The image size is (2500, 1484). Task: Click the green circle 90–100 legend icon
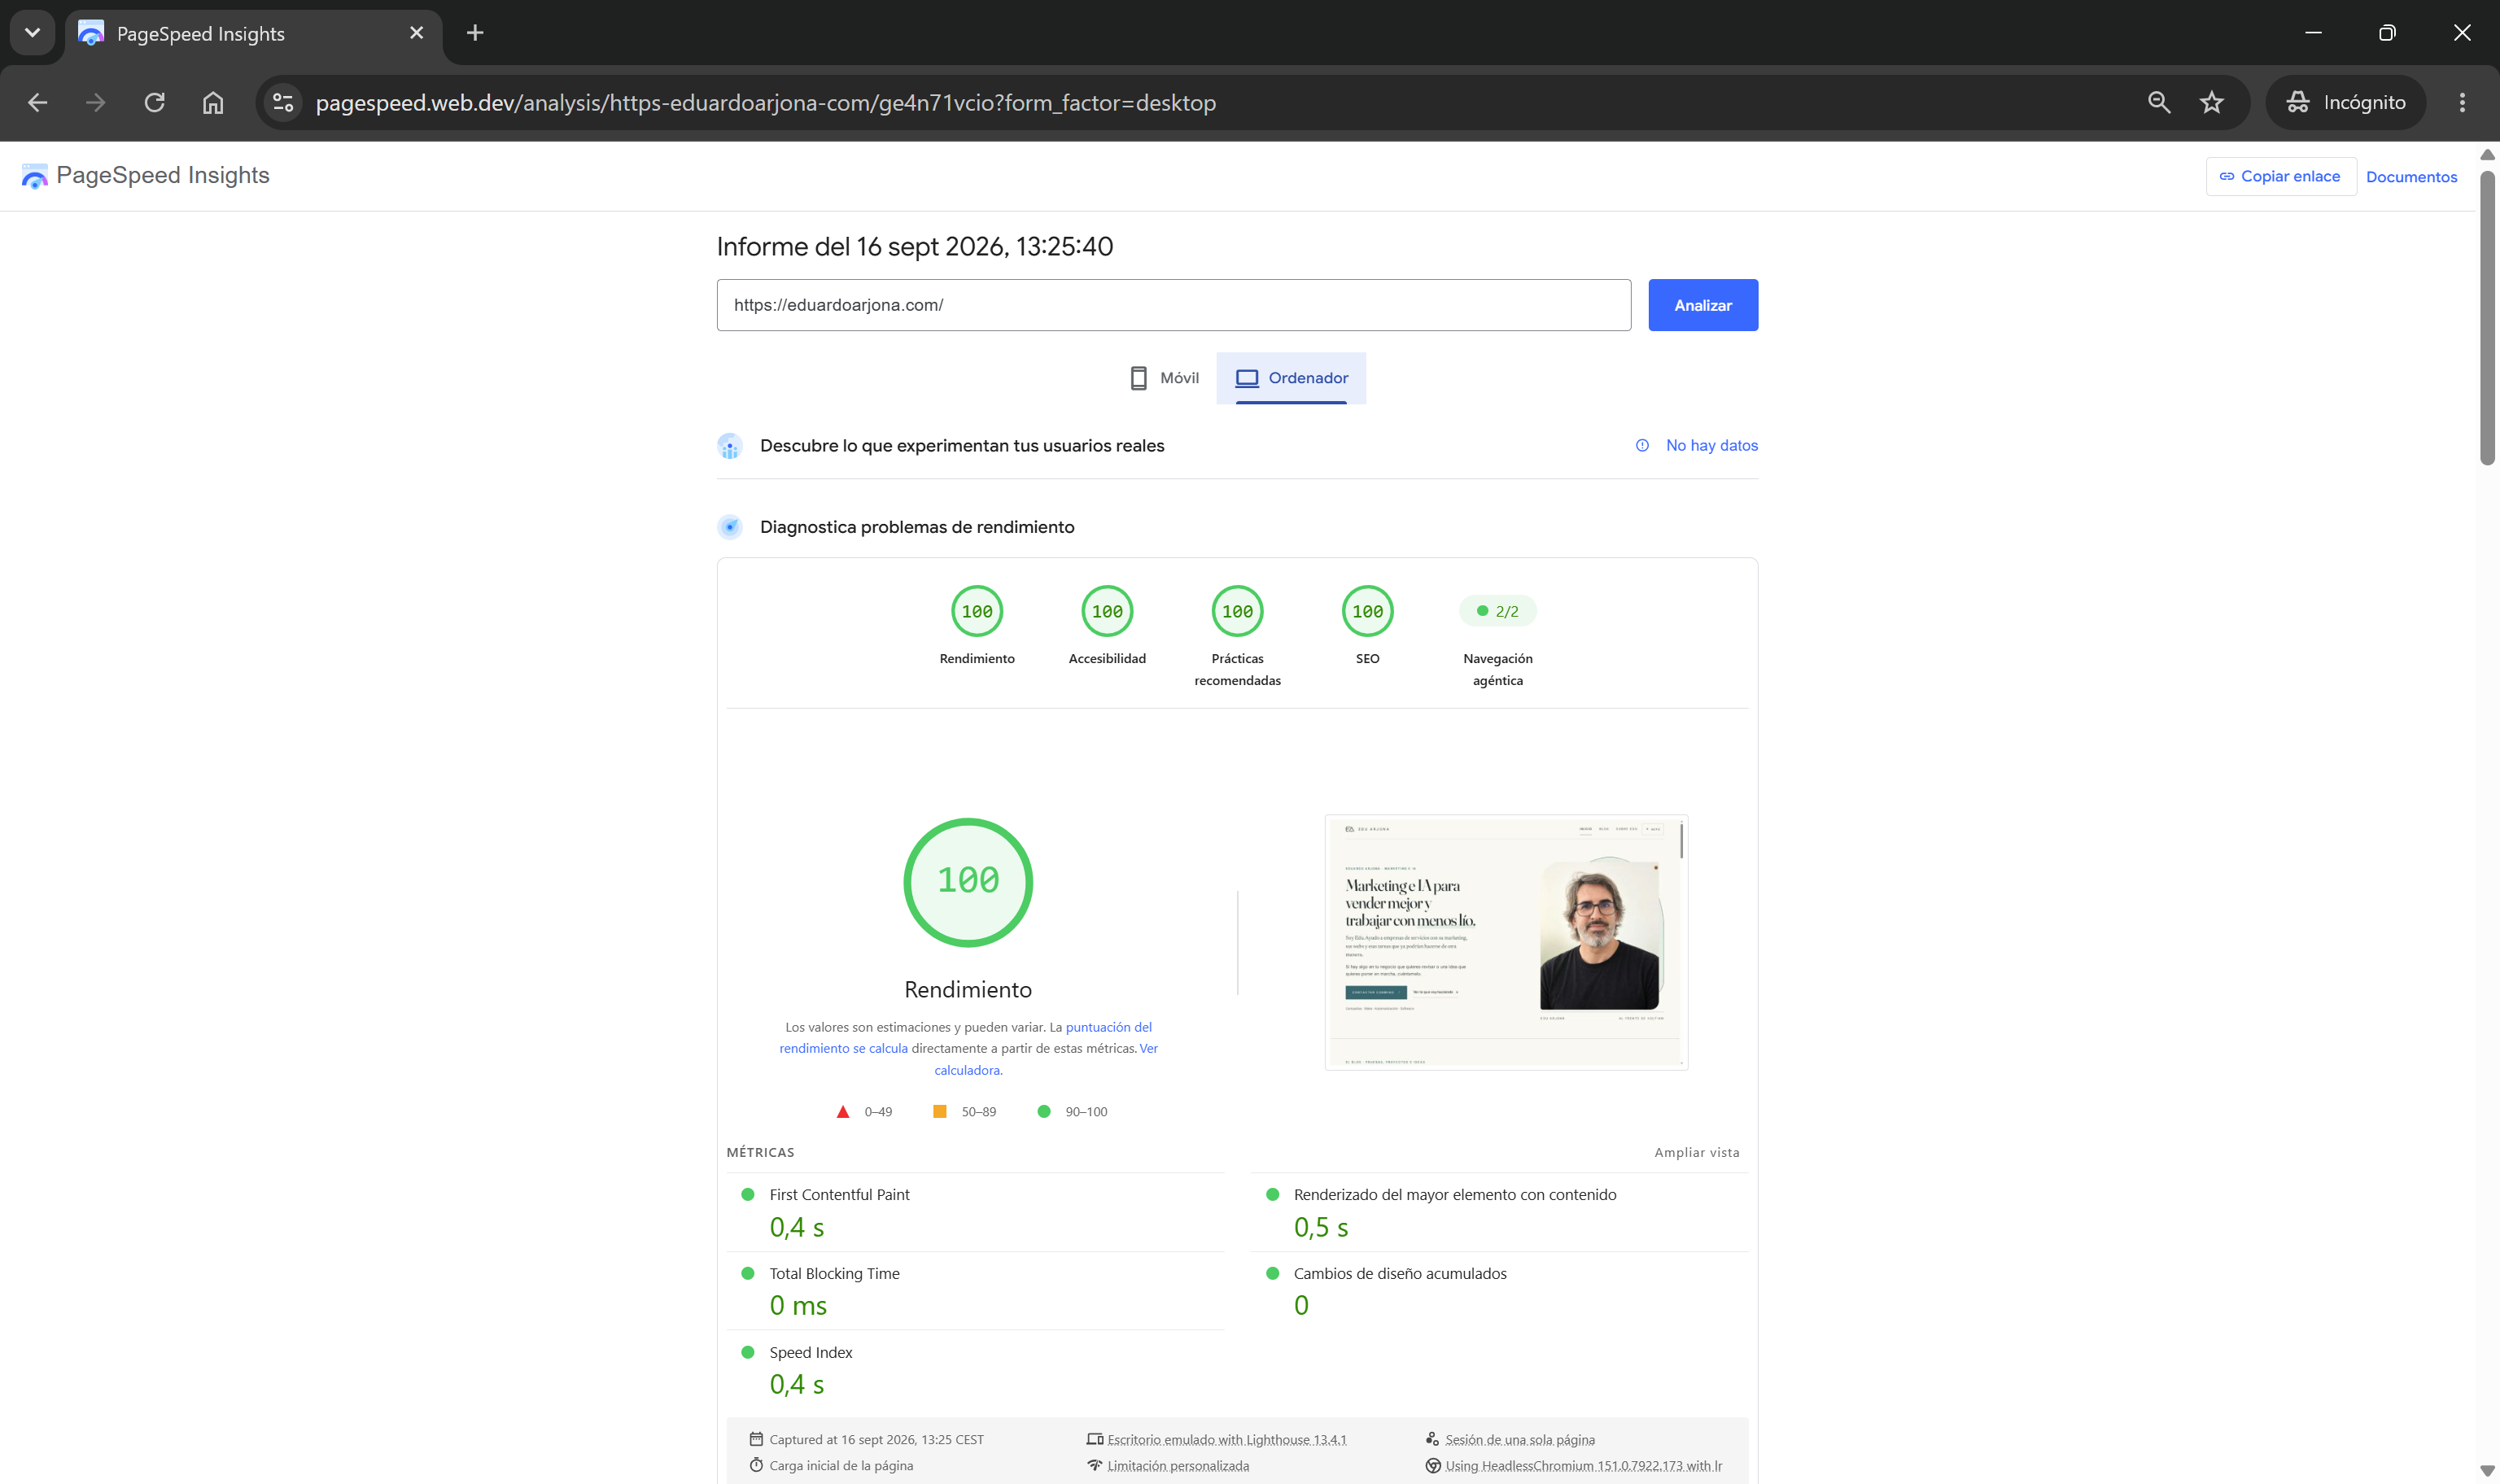[x=1044, y=1112]
